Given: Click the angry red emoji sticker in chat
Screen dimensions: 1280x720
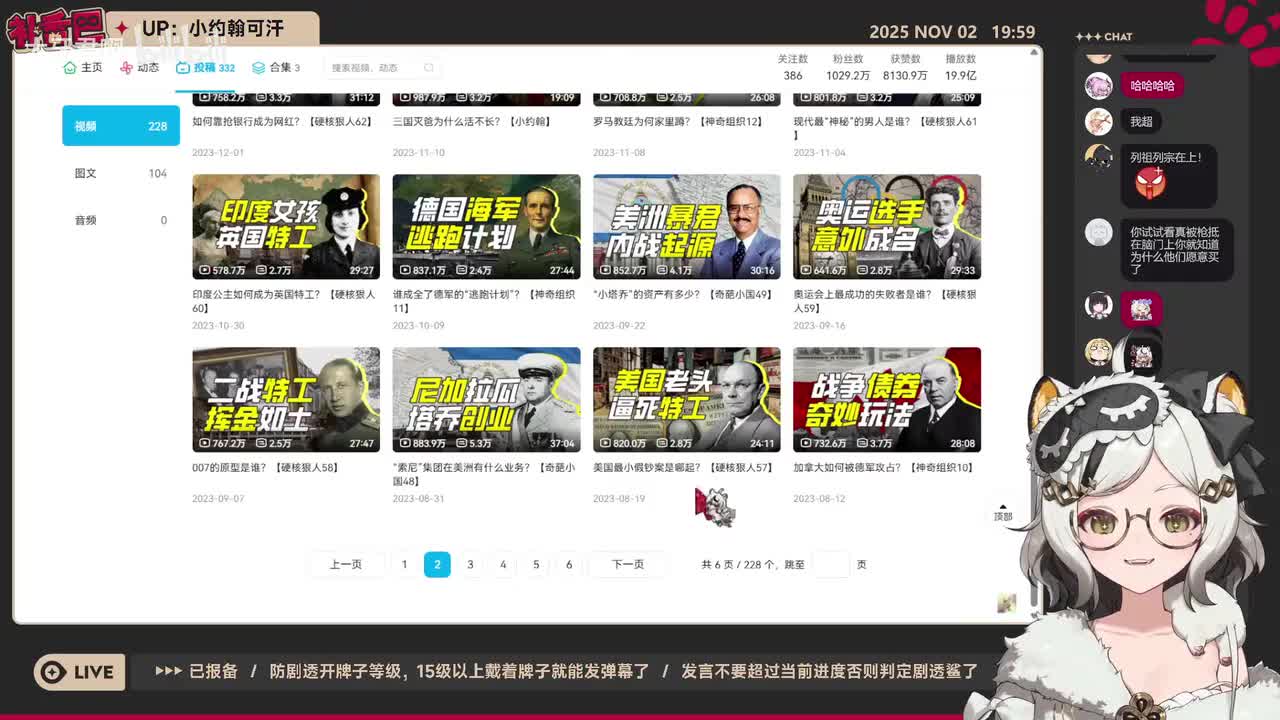Looking at the screenshot, I should click(x=1150, y=183).
